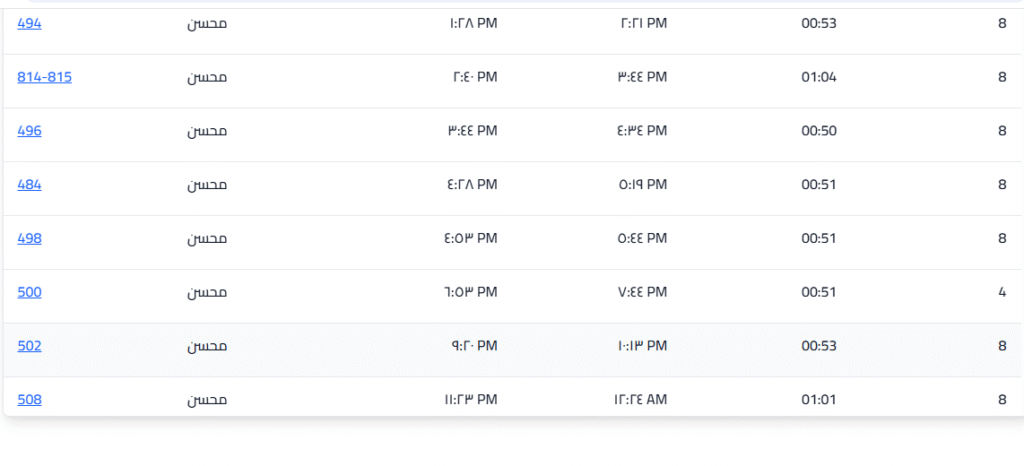Select the 500 link

(x=29, y=292)
